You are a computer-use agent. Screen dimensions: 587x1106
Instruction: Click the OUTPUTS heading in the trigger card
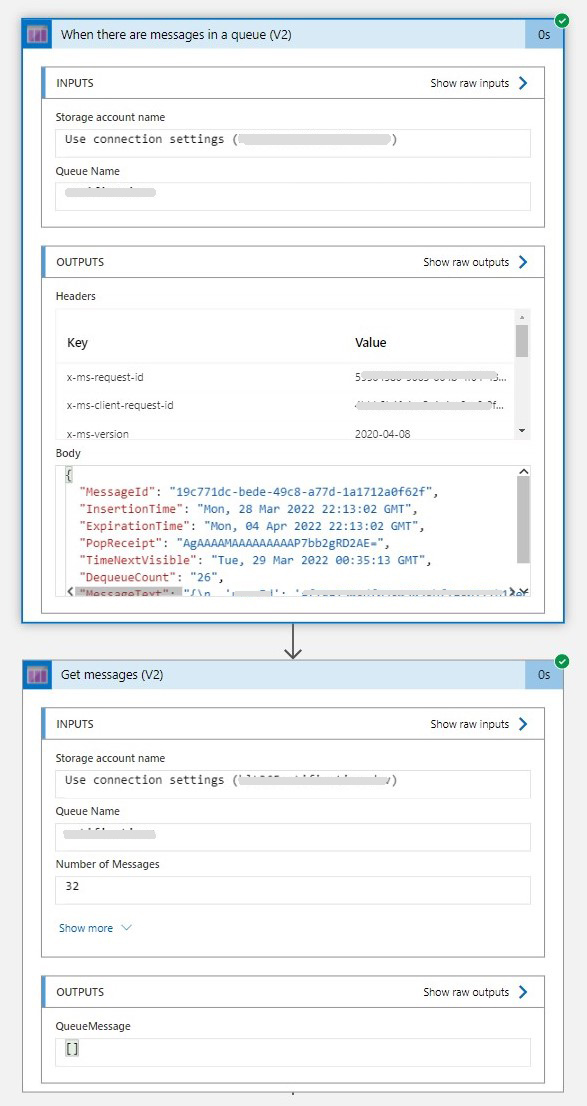80,262
